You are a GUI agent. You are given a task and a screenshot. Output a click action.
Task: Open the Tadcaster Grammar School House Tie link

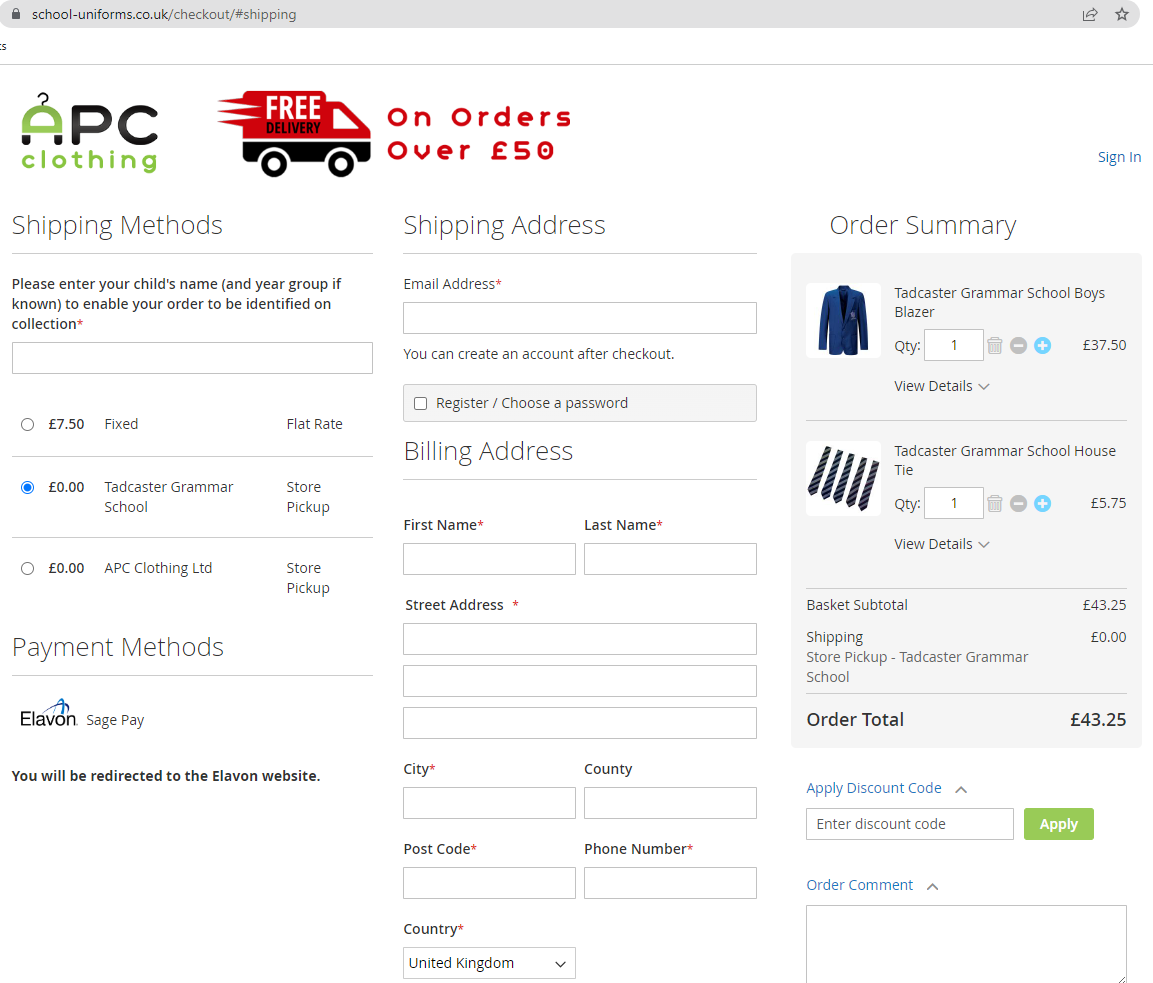1004,460
